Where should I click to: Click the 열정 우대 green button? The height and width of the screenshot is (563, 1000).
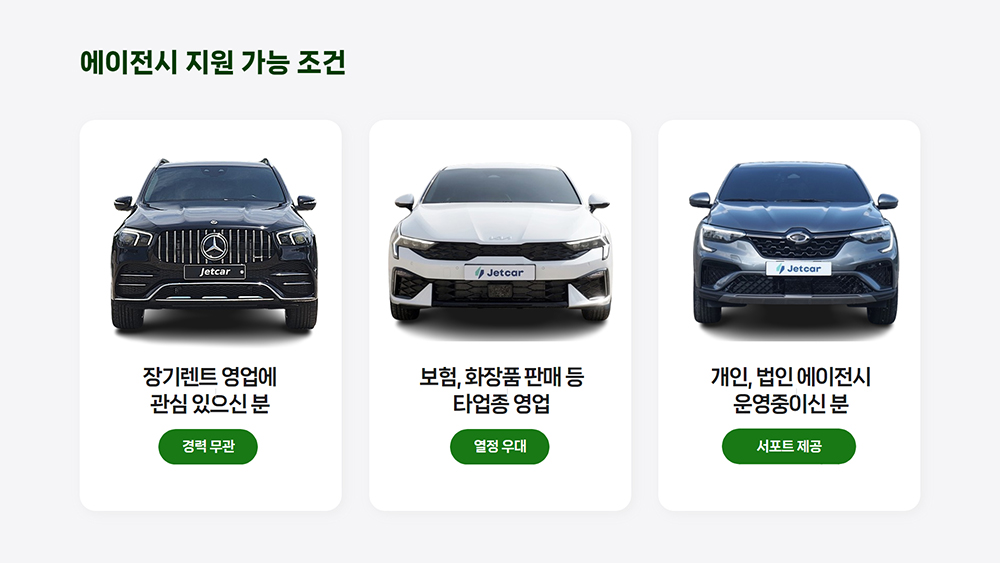click(x=499, y=446)
